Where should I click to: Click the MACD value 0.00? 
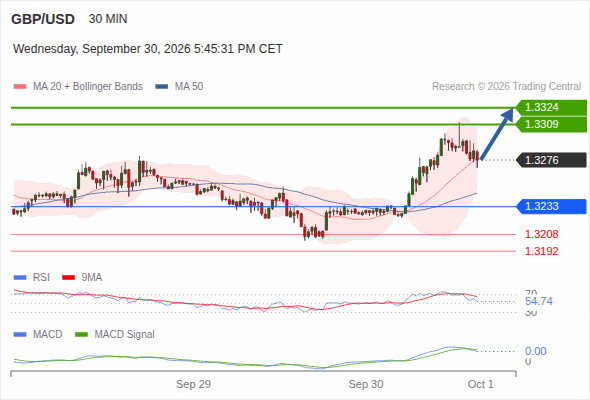(x=535, y=351)
